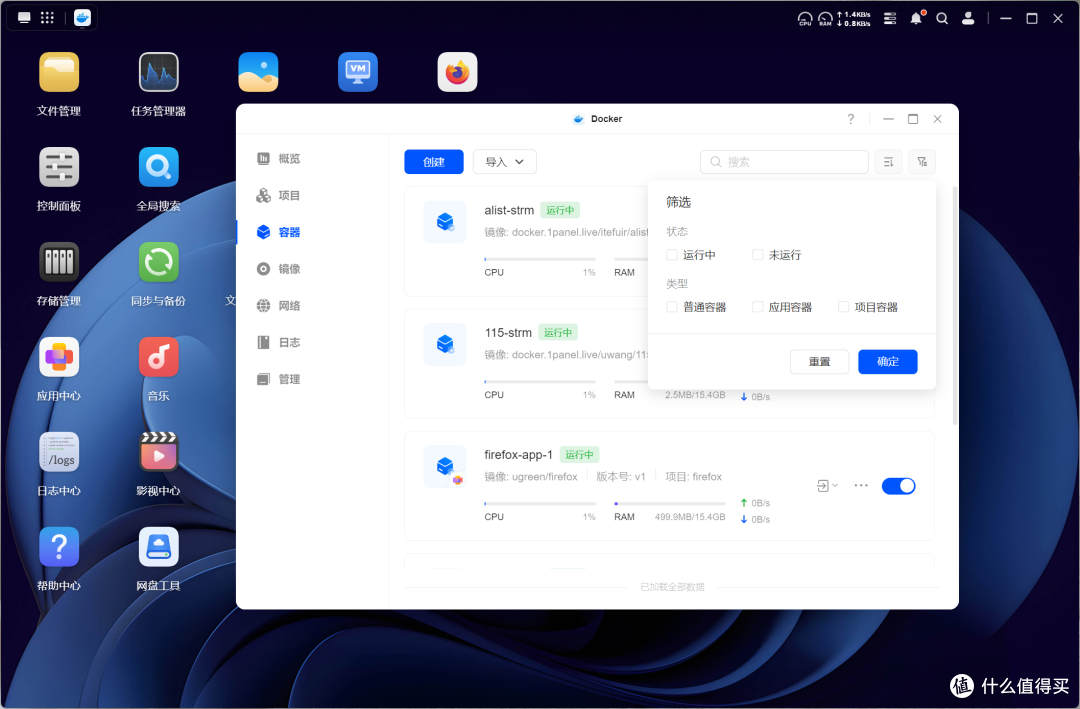Select 容器 in the sidebar

279,232
